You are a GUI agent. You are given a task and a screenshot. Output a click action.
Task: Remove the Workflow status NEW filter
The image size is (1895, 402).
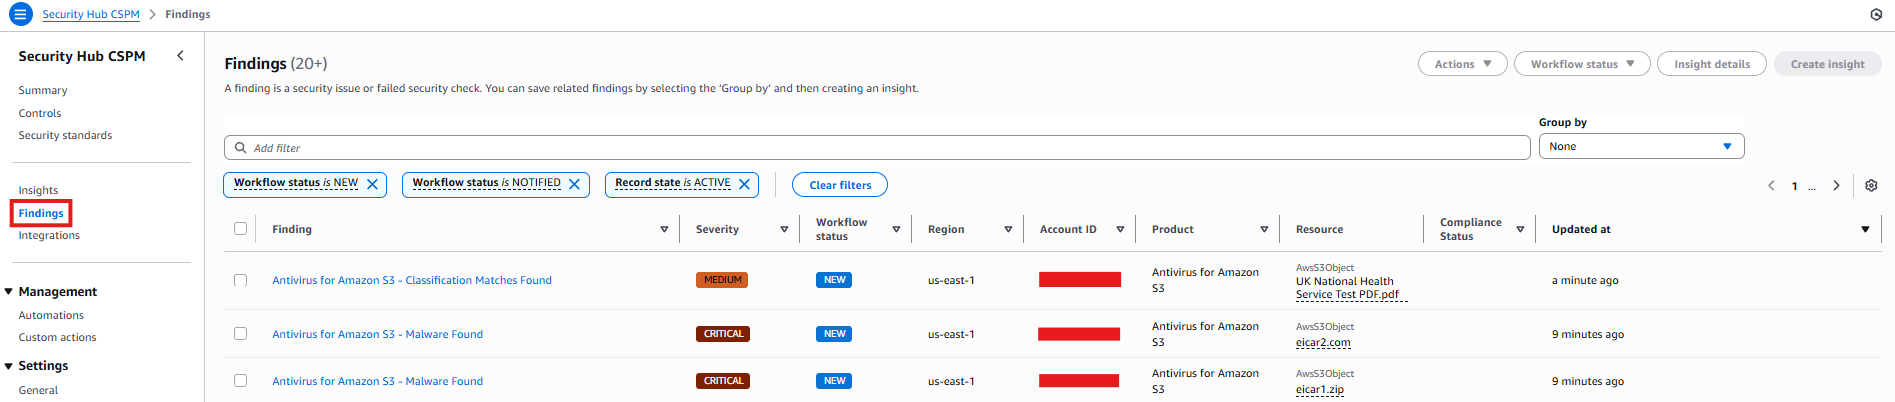(x=372, y=184)
